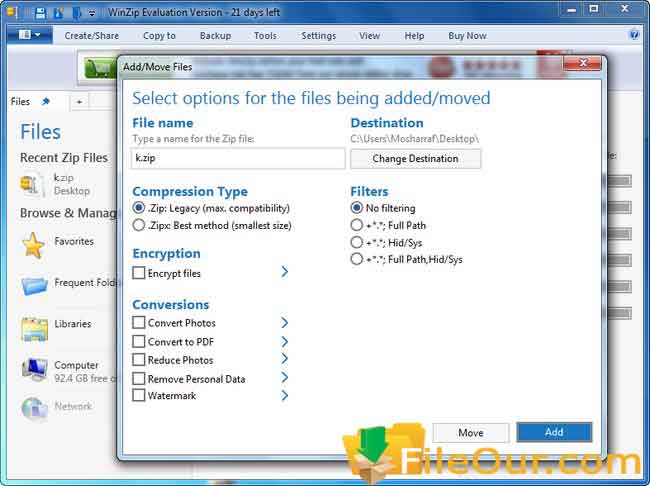Open the WinZip file menu button

tap(29, 35)
